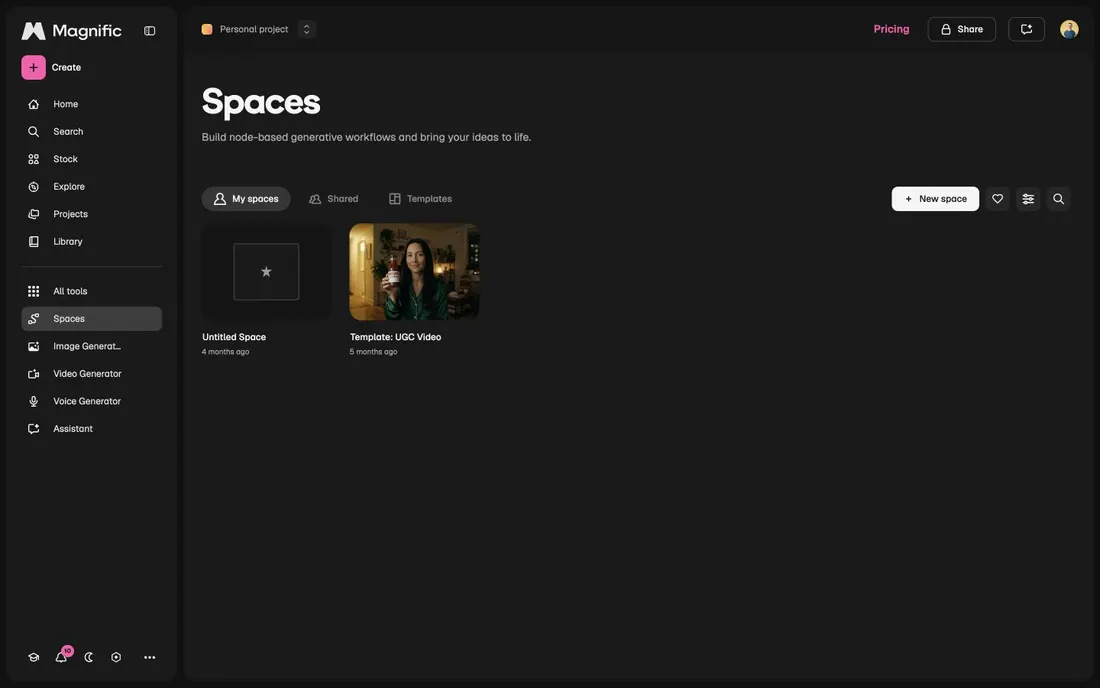Click the Share button
1100x688 pixels.
tap(961, 29)
